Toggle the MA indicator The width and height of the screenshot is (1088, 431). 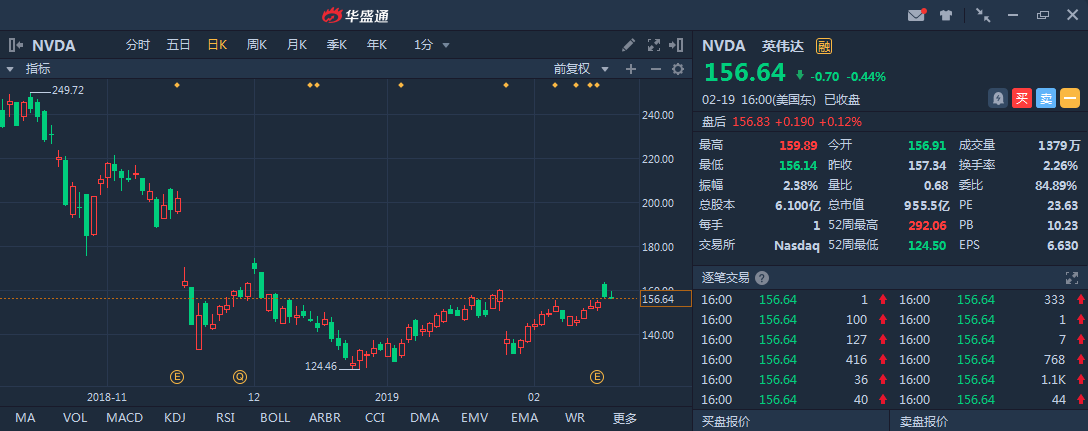[25, 418]
